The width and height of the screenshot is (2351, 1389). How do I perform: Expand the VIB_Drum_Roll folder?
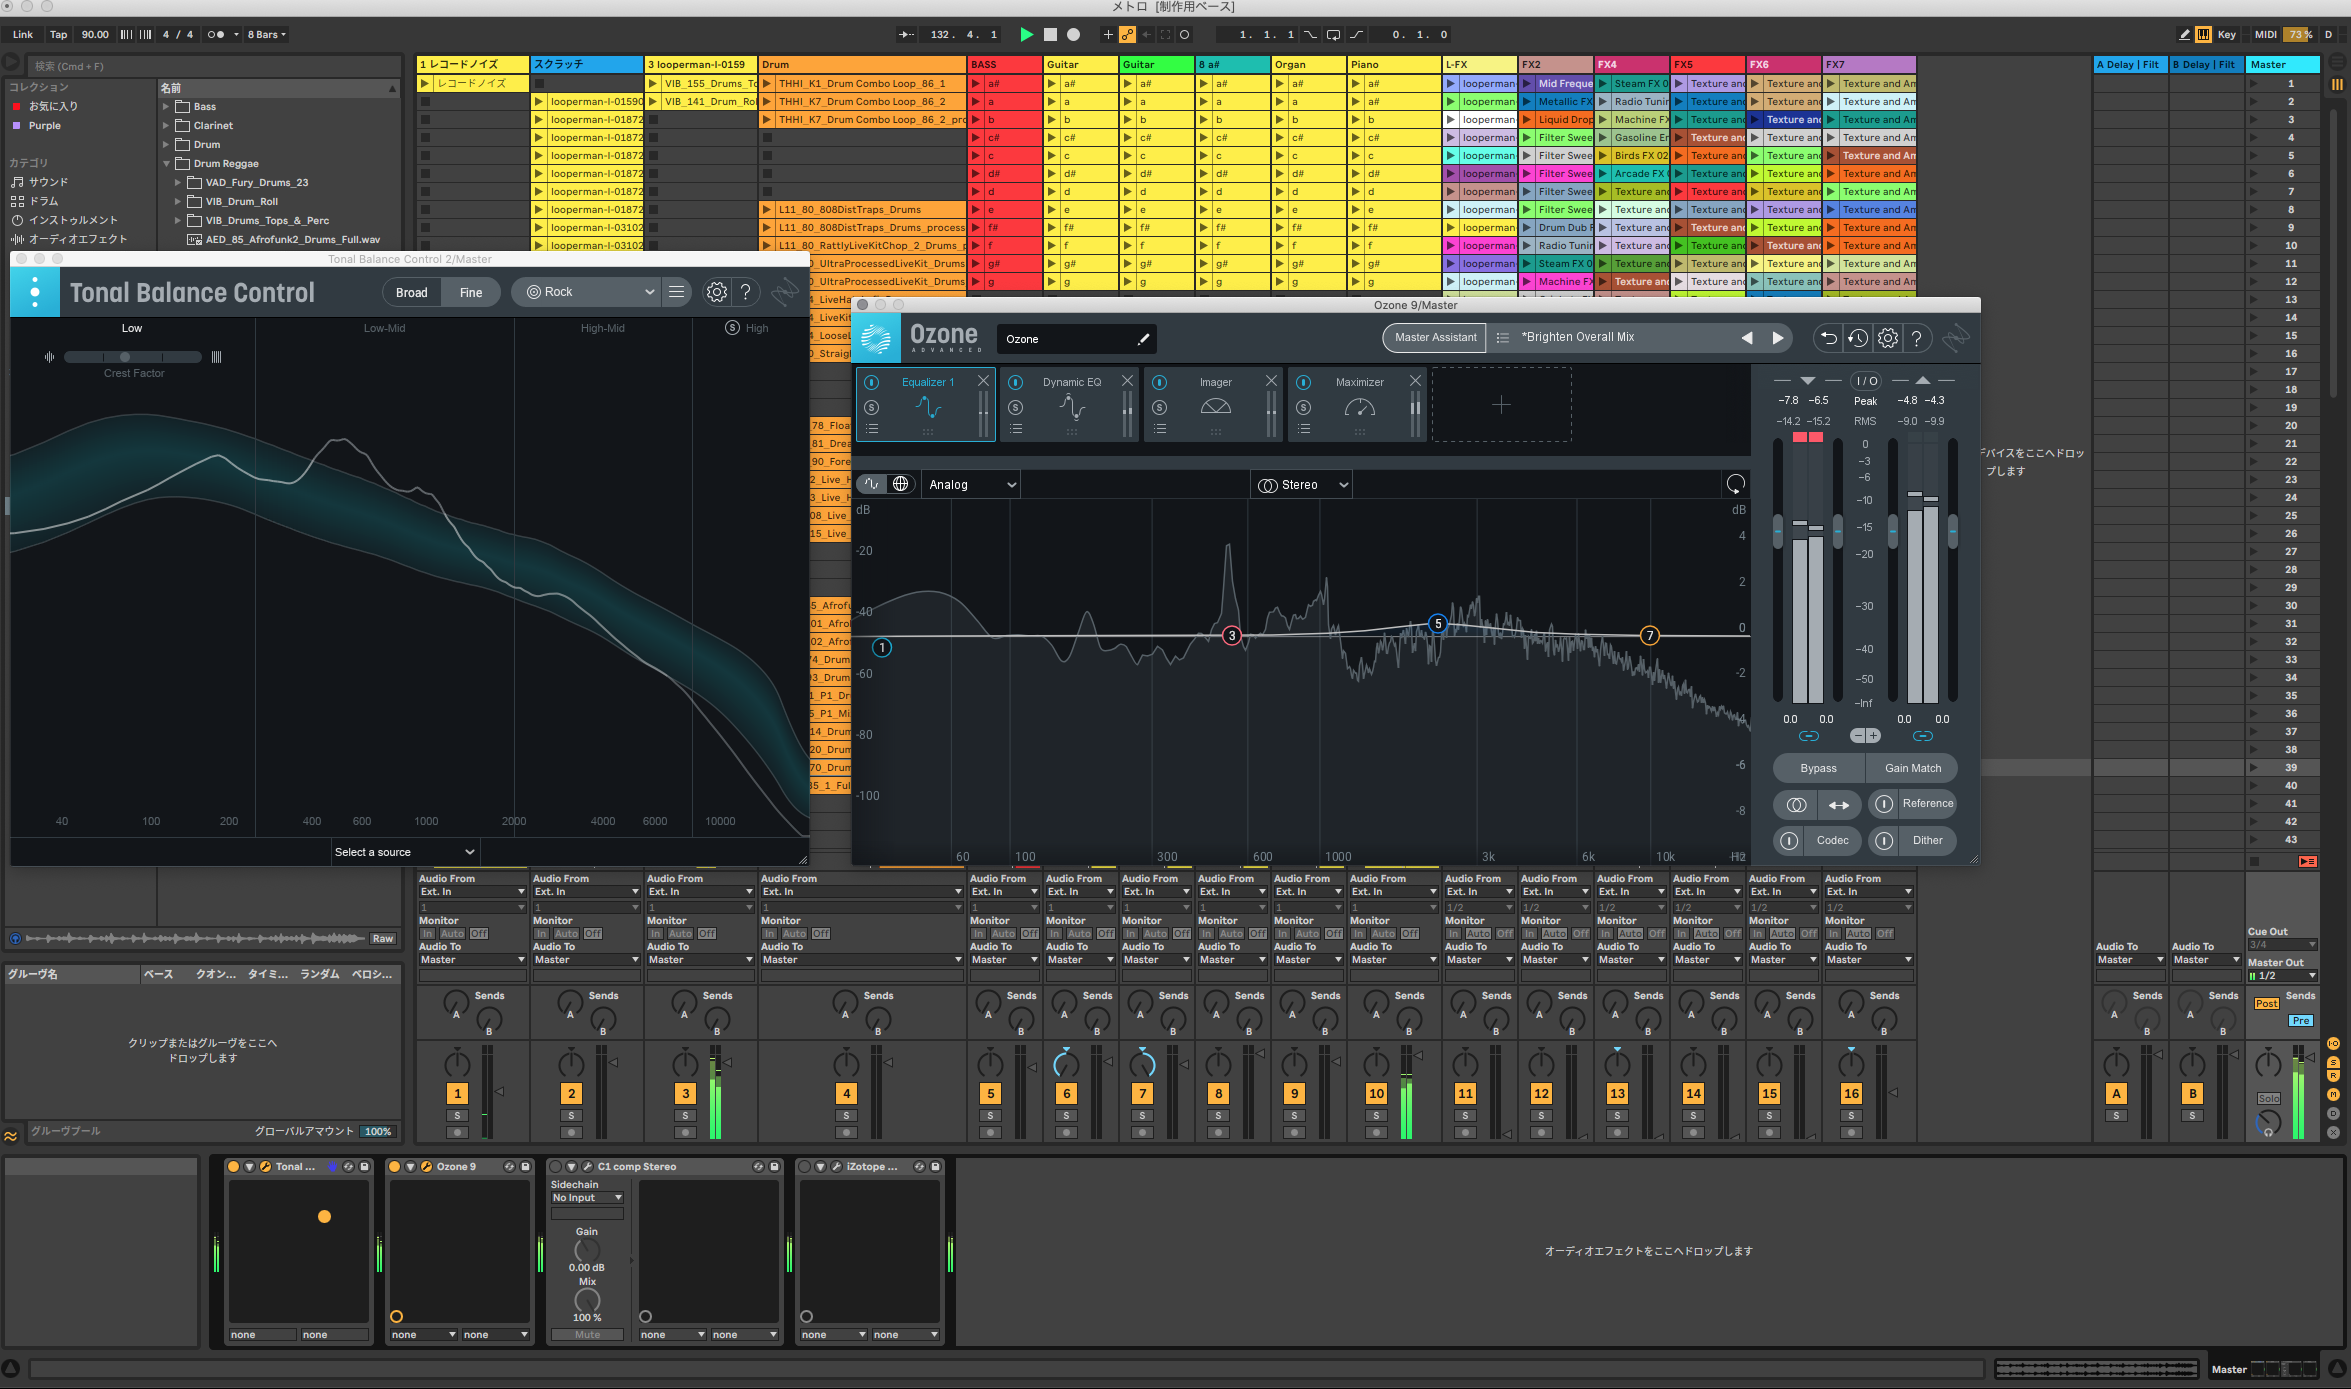pyautogui.click(x=178, y=201)
